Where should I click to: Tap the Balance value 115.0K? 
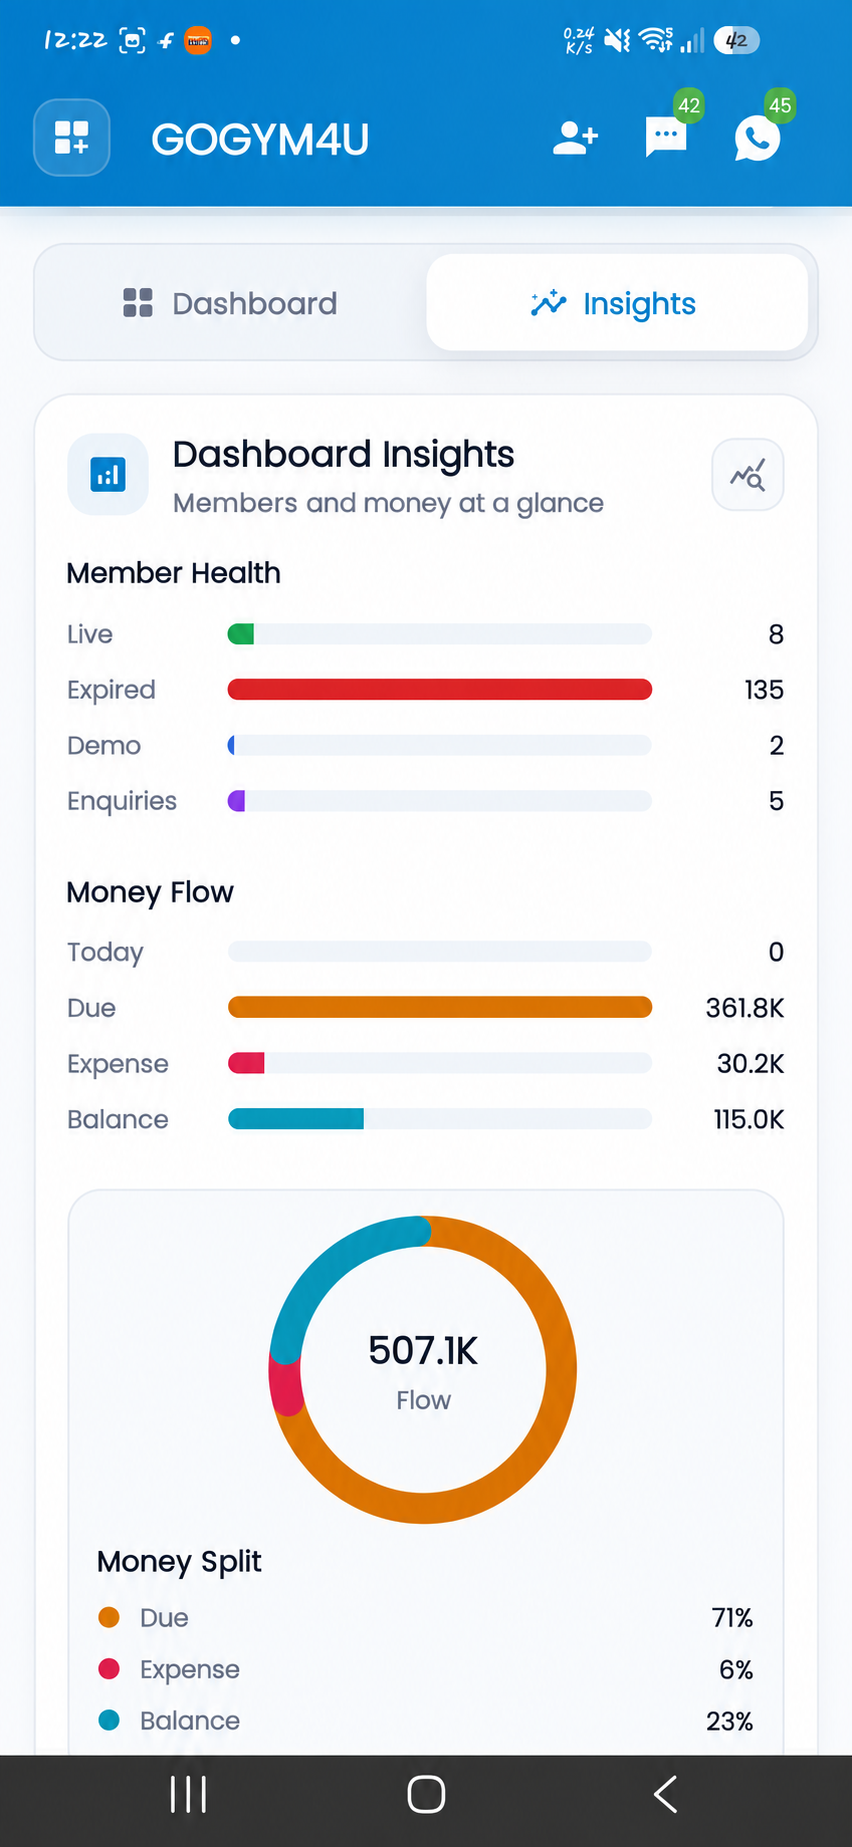pyautogui.click(x=749, y=1119)
